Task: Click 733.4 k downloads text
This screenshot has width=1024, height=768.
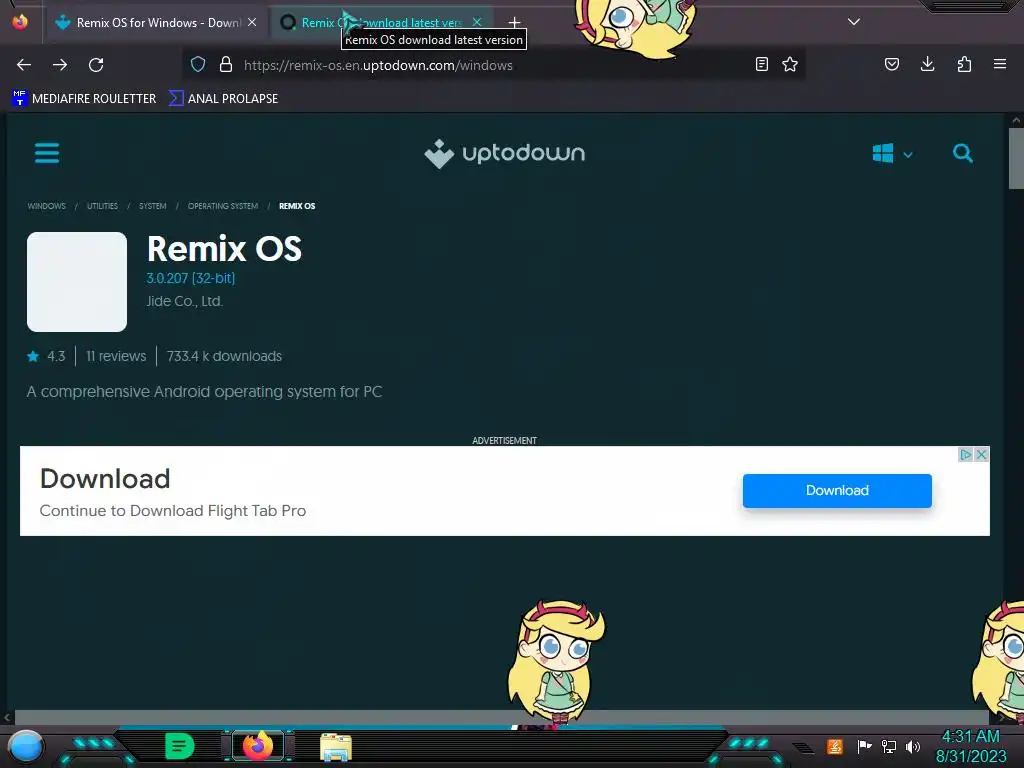Action: 224,357
